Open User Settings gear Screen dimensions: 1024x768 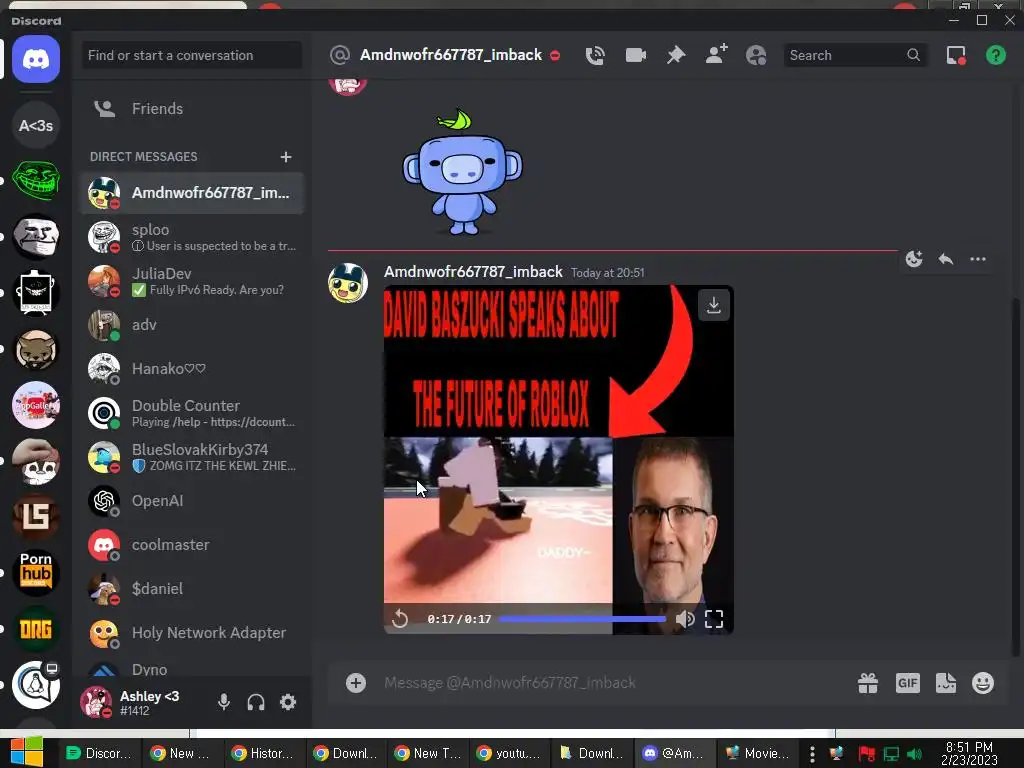288,702
